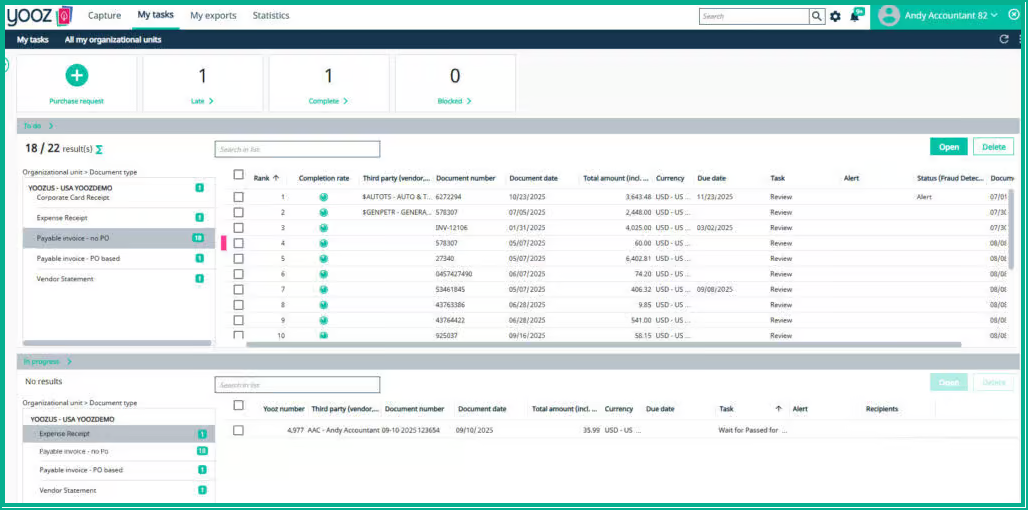Click the refresh icon in the dark bar

[1003, 39]
